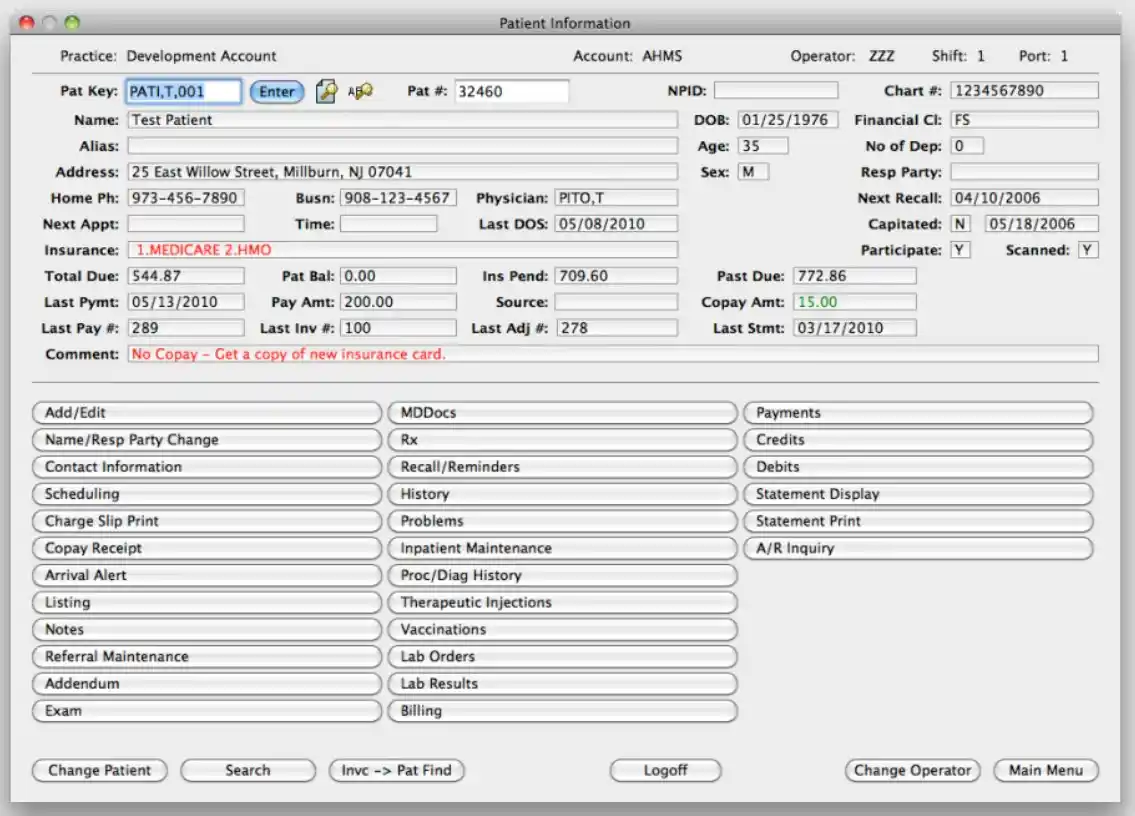
Task: Open the Copay Receipt function
Action: coord(205,548)
